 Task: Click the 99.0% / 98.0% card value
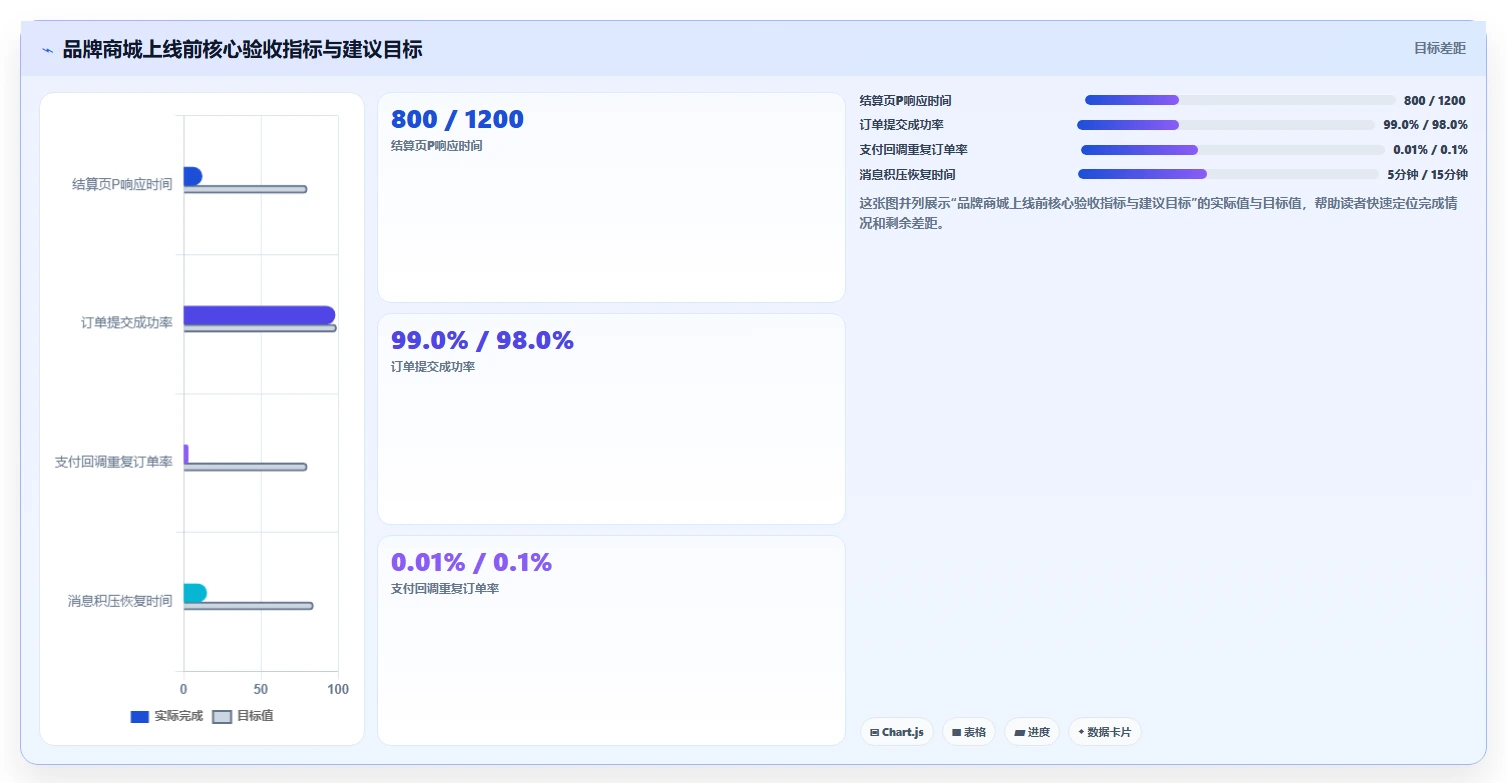pos(482,340)
